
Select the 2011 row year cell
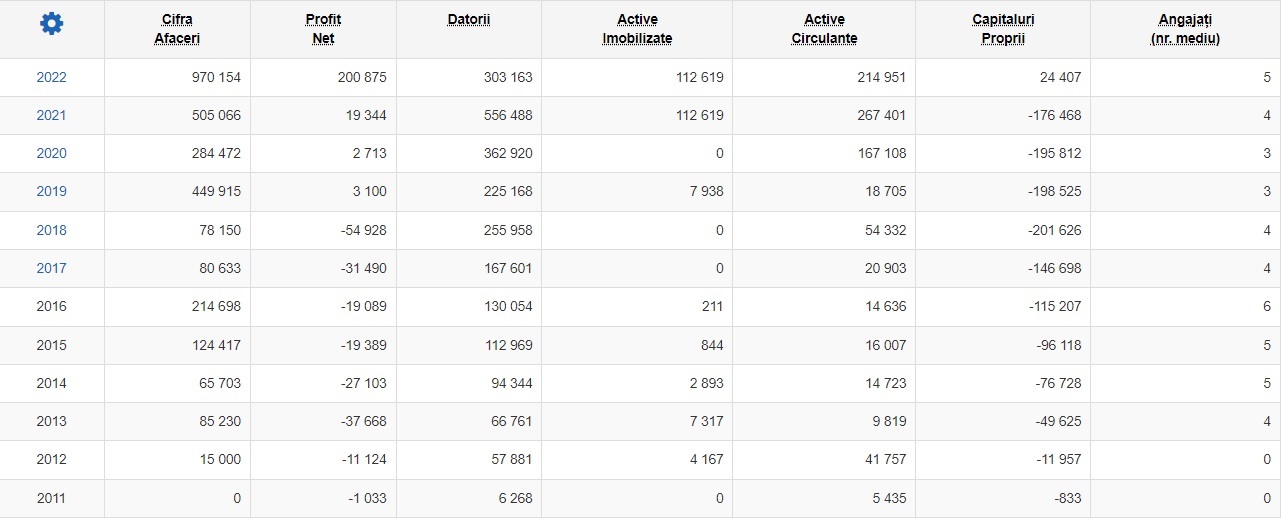[52, 498]
